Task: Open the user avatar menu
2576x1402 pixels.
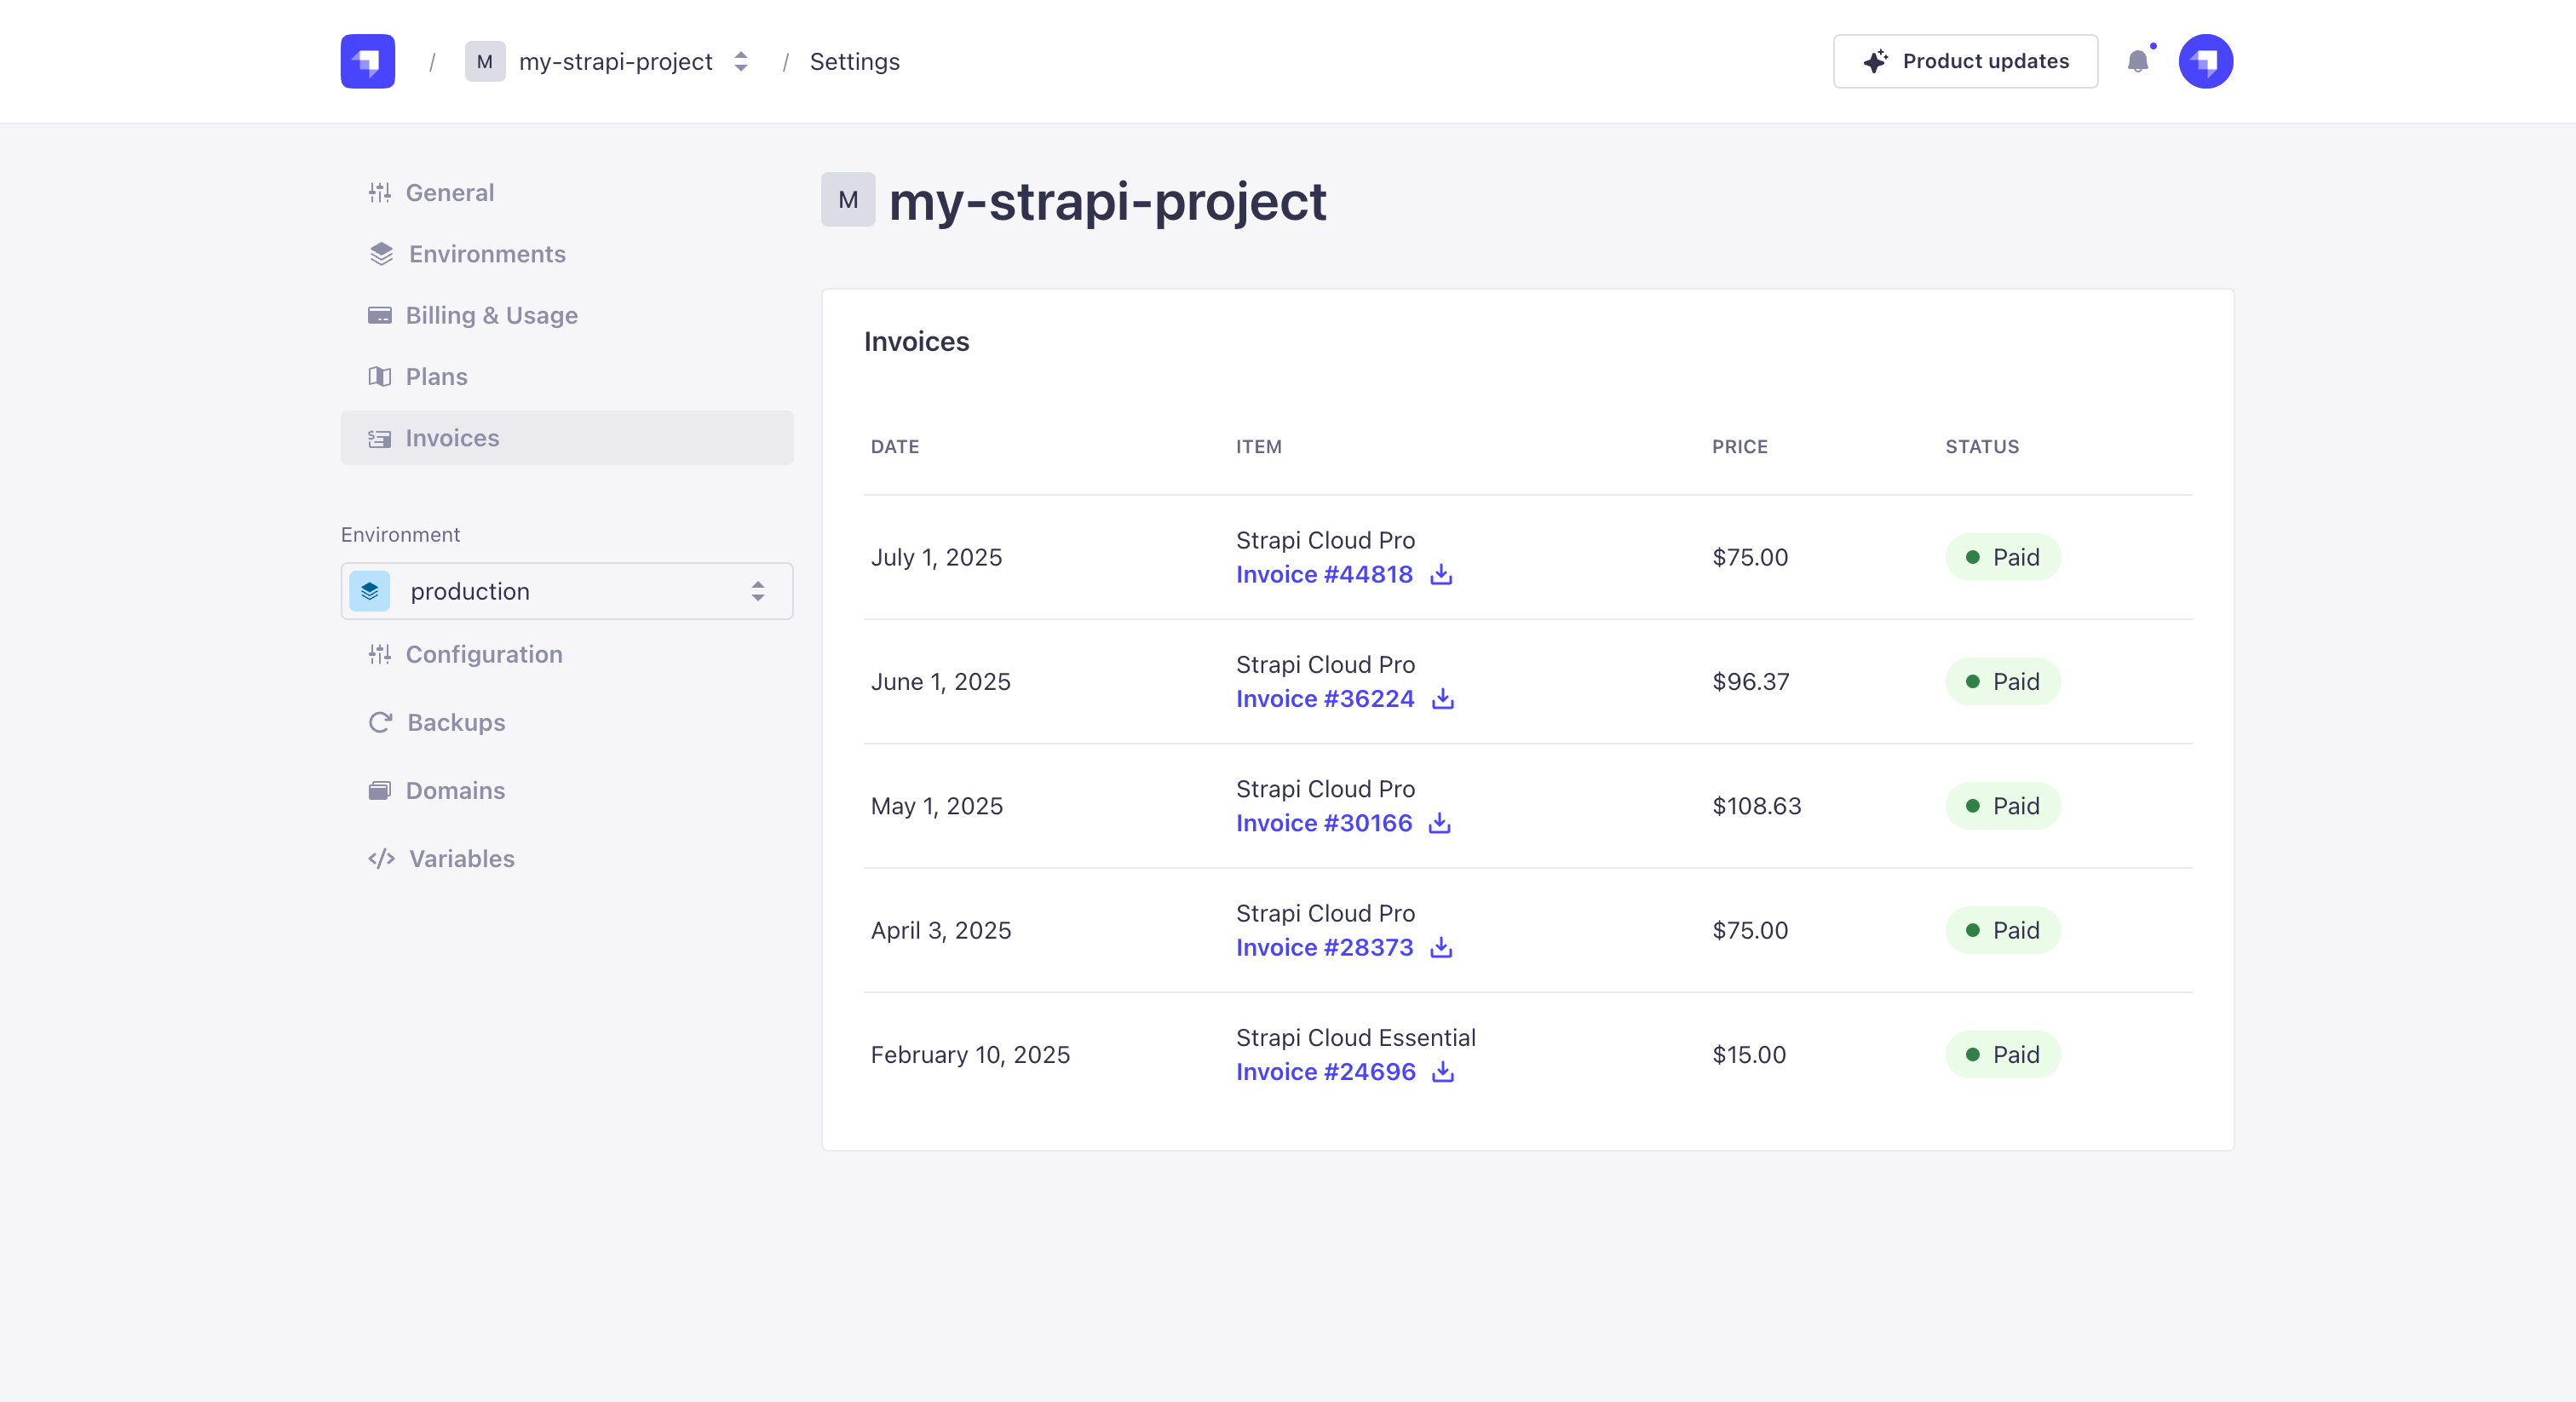Action: click(x=2206, y=61)
